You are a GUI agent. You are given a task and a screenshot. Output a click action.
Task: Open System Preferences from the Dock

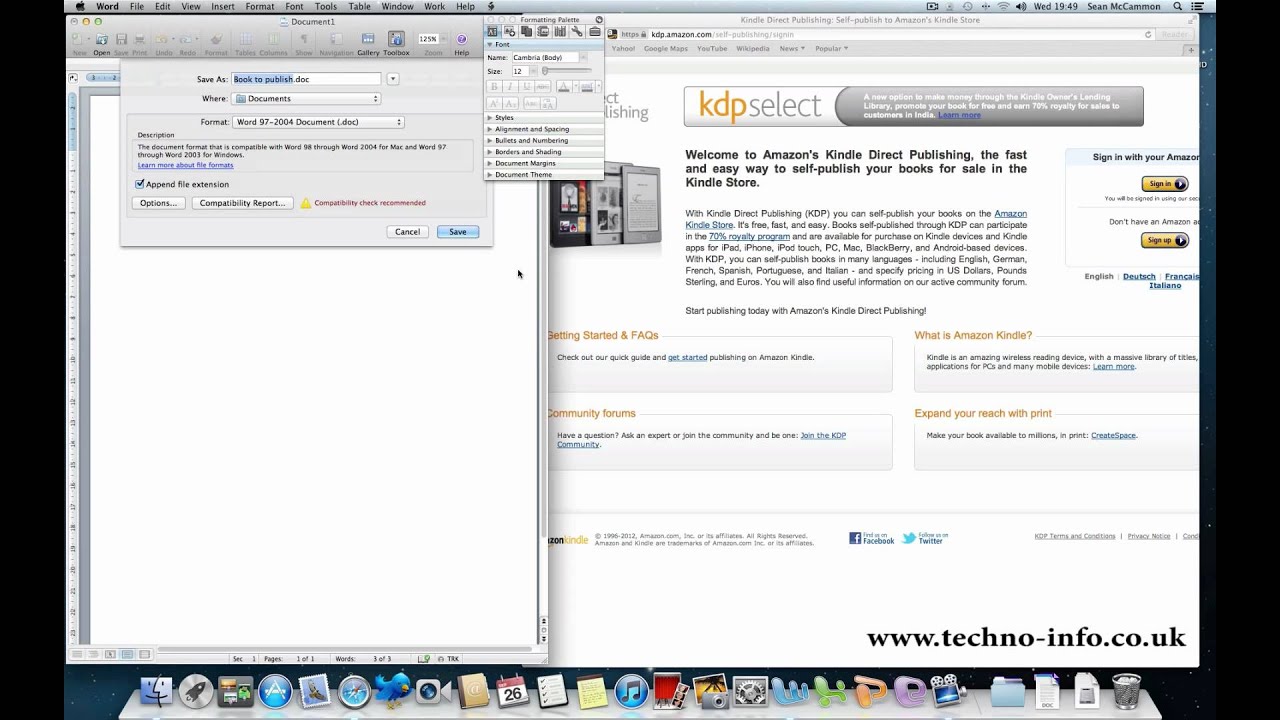[749, 691]
